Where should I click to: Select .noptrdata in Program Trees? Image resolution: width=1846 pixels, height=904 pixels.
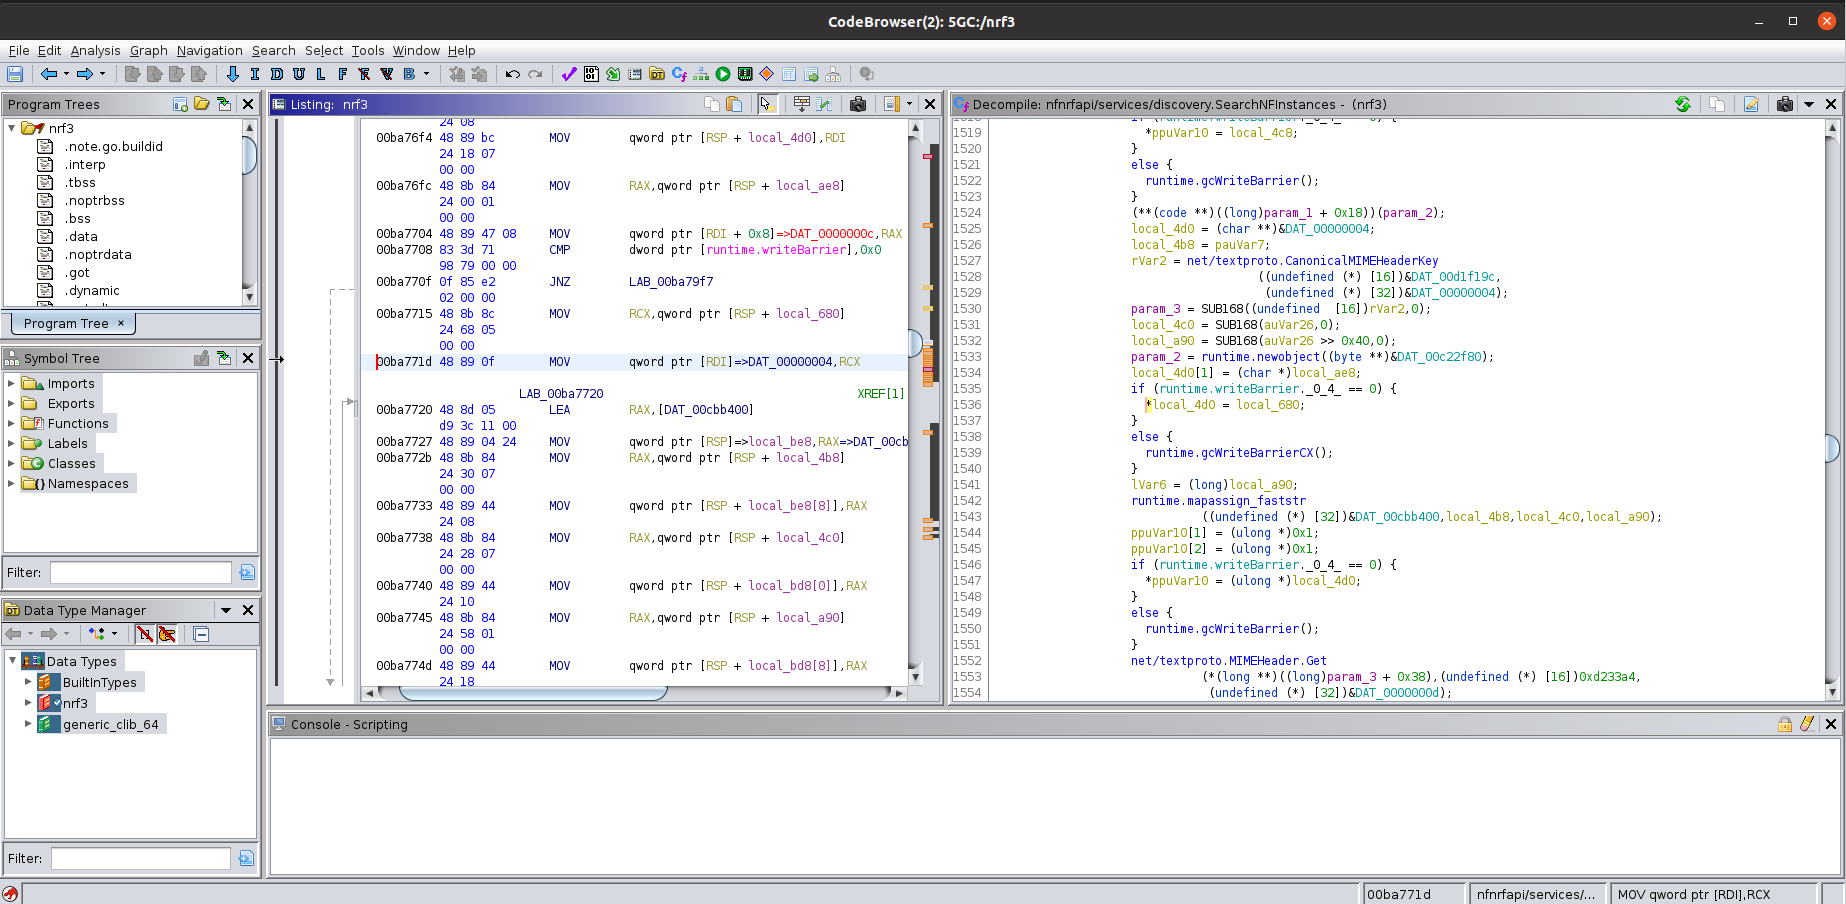[x=98, y=254]
